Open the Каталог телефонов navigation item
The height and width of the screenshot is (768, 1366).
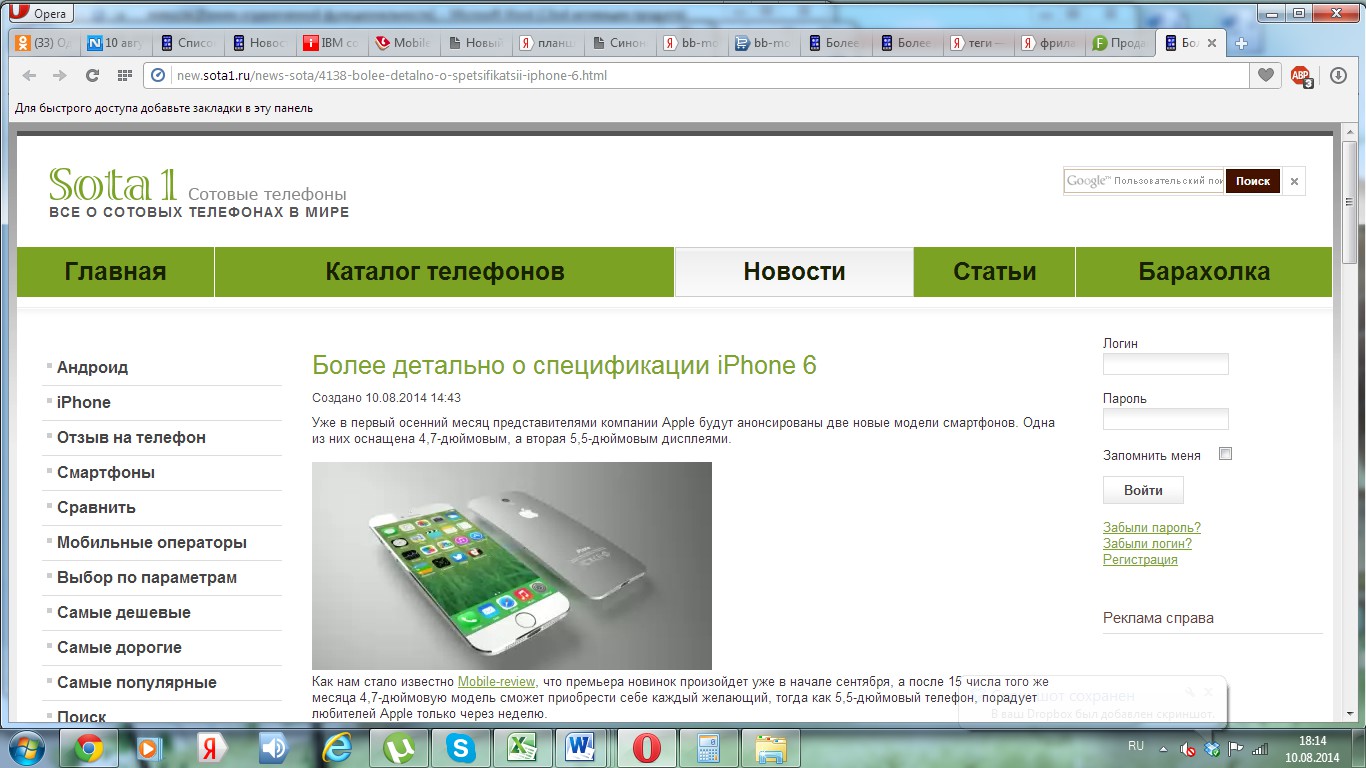point(445,272)
